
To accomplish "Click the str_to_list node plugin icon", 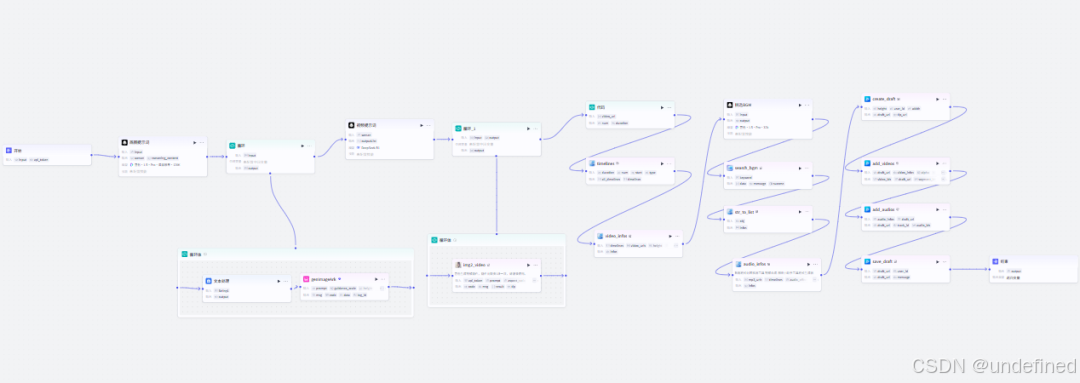I will (x=729, y=211).
